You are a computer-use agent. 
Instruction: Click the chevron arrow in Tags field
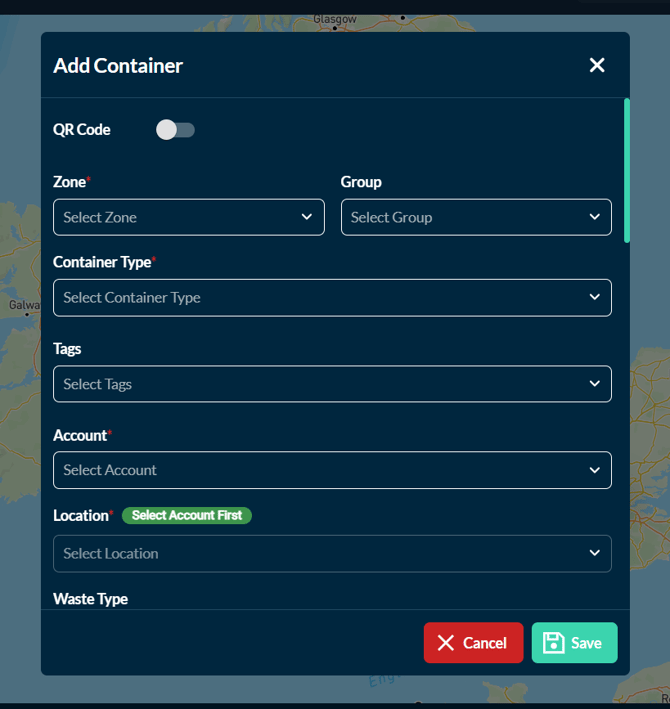click(595, 384)
